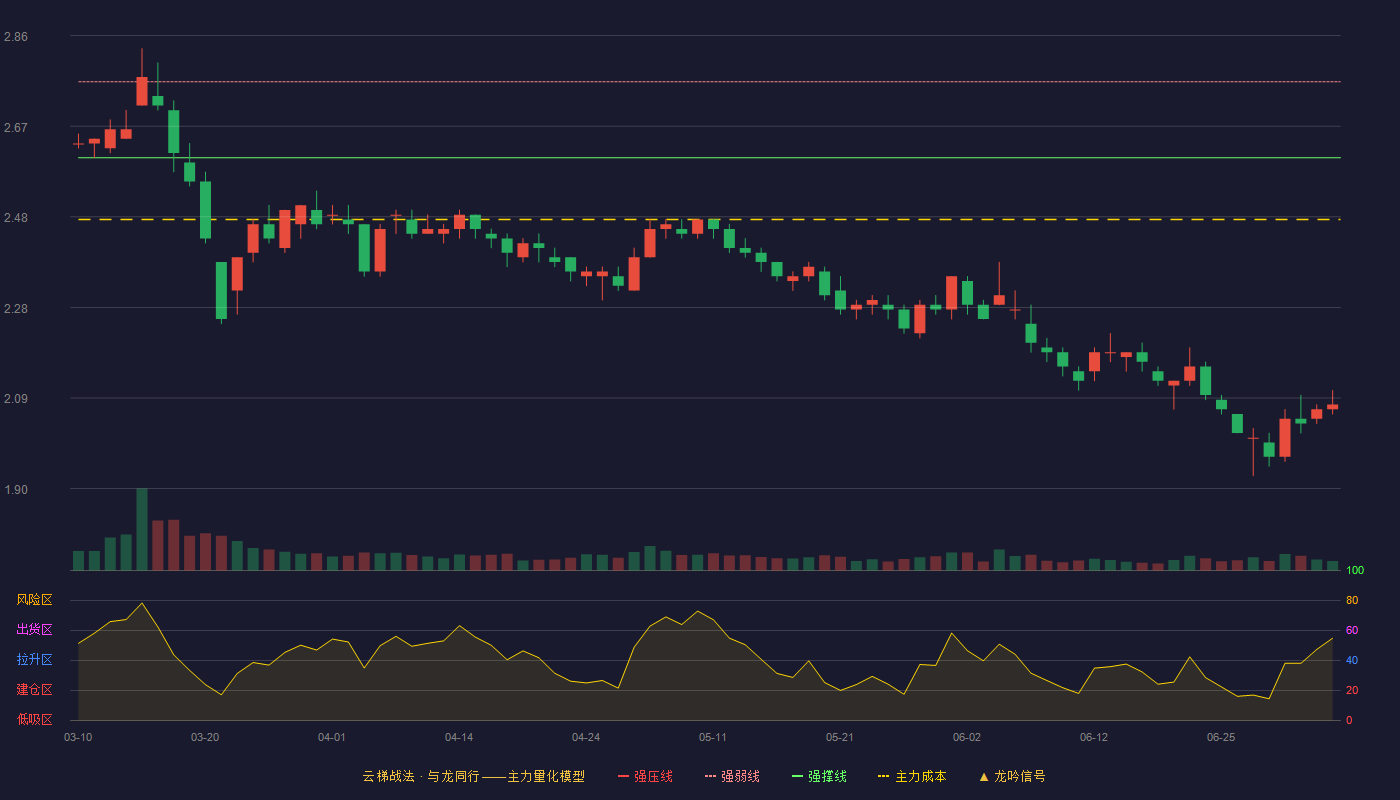Click the 04-14 date label
This screenshot has height=800, width=1400.
459,737
